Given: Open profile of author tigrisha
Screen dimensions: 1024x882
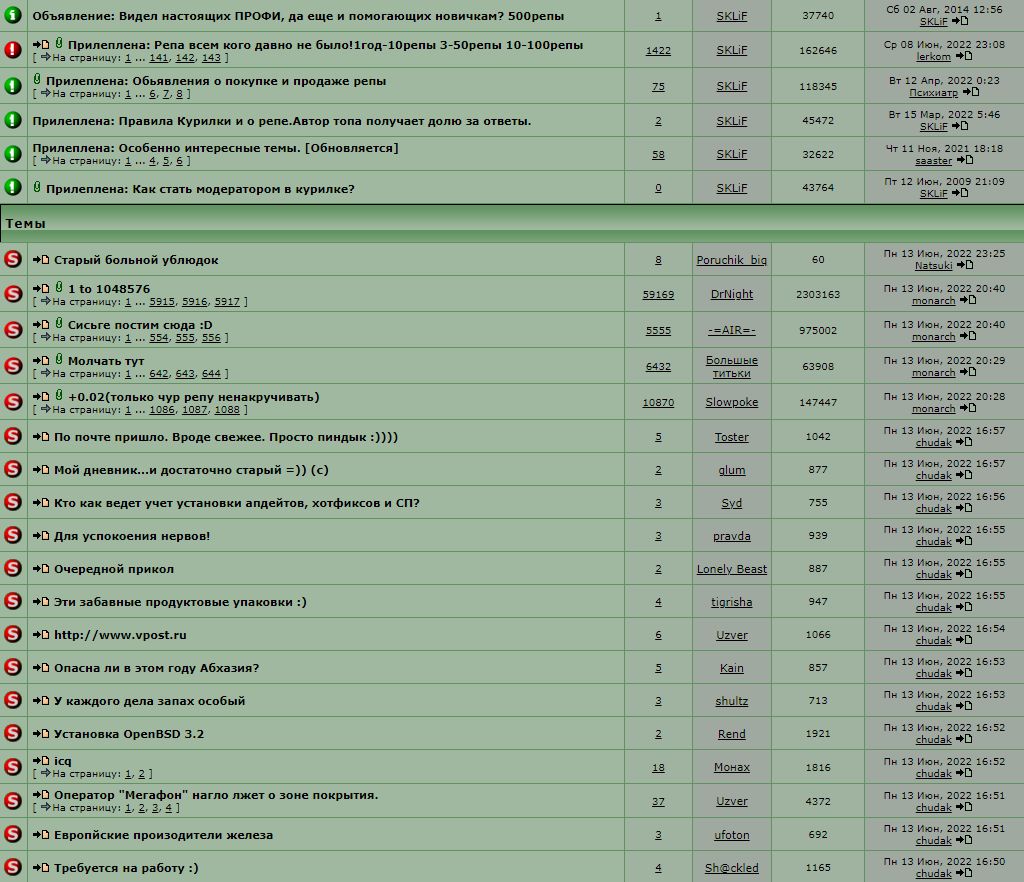Looking at the screenshot, I should (x=731, y=602).
